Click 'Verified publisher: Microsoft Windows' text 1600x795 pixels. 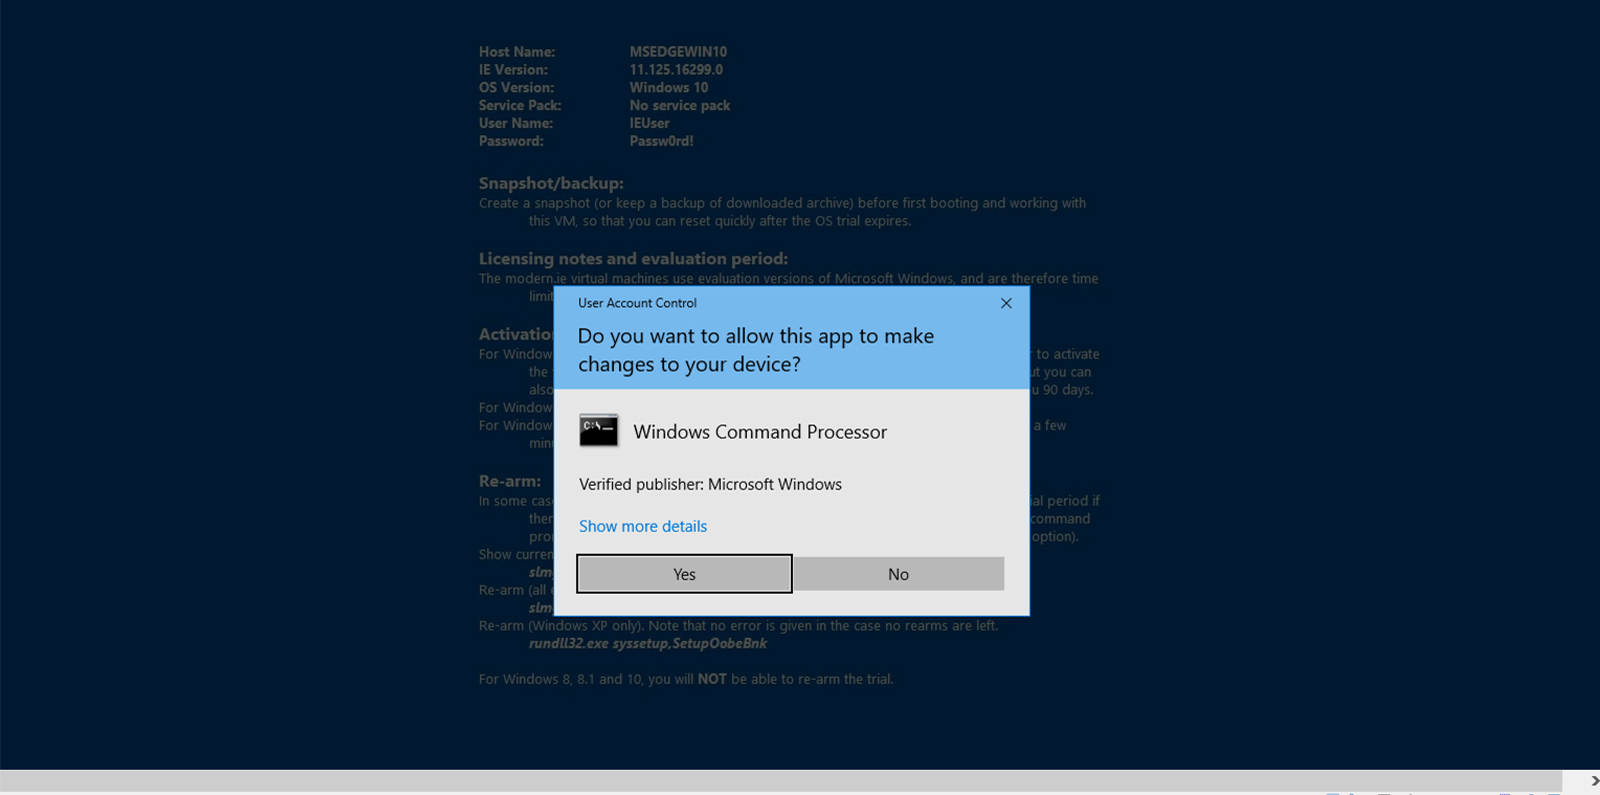pos(710,484)
